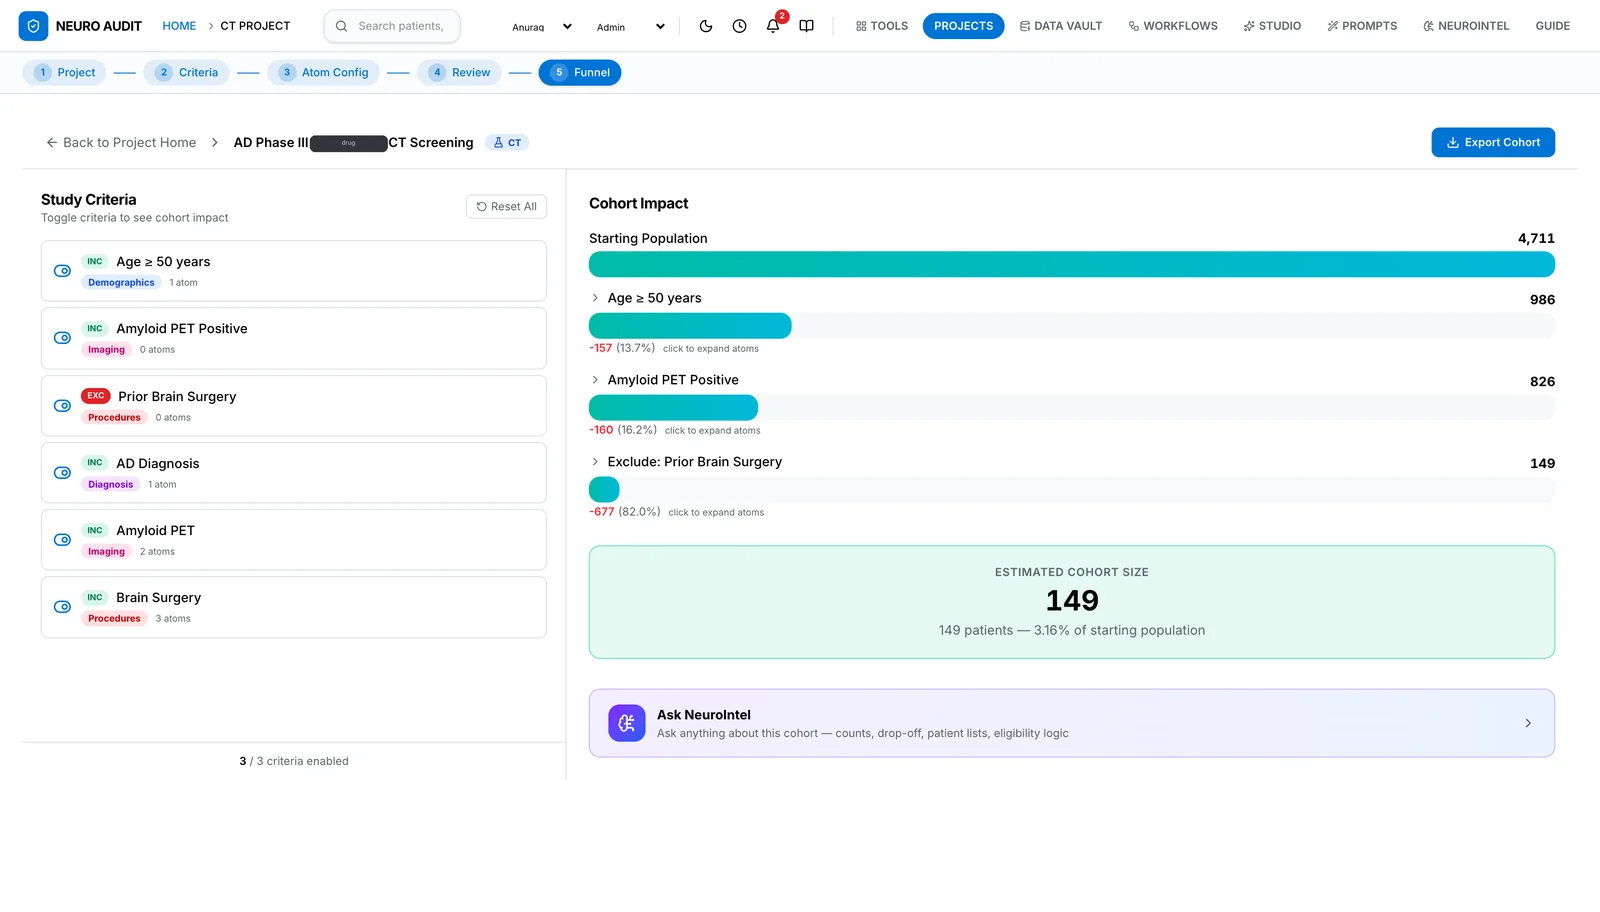Open the GUIDE page
Viewport: 1600px width, 912px height.
tap(1552, 26)
